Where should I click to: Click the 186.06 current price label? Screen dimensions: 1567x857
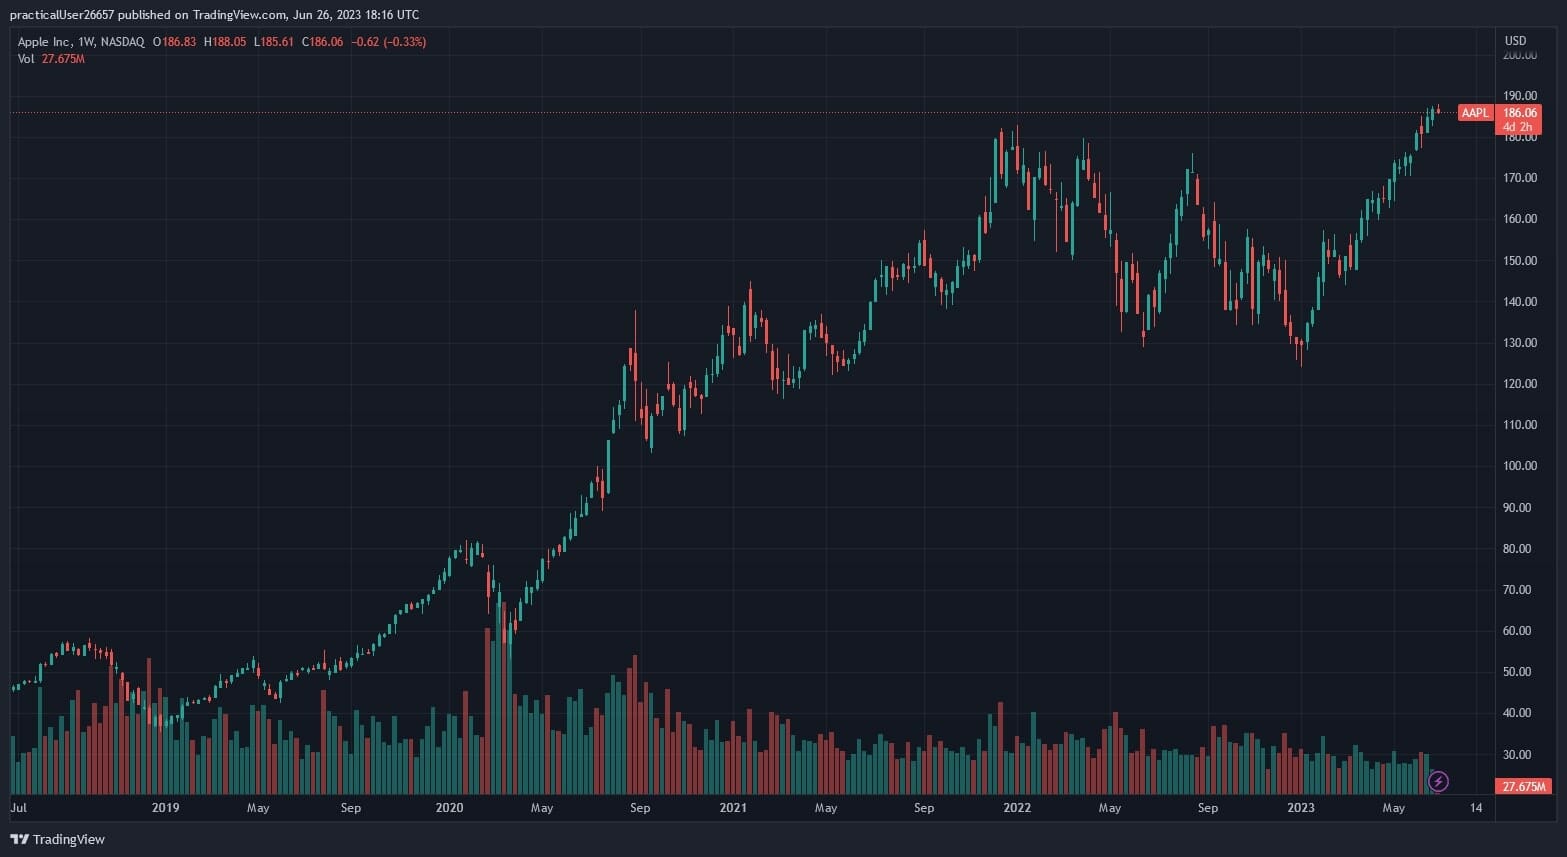[x=1519, y=113]
